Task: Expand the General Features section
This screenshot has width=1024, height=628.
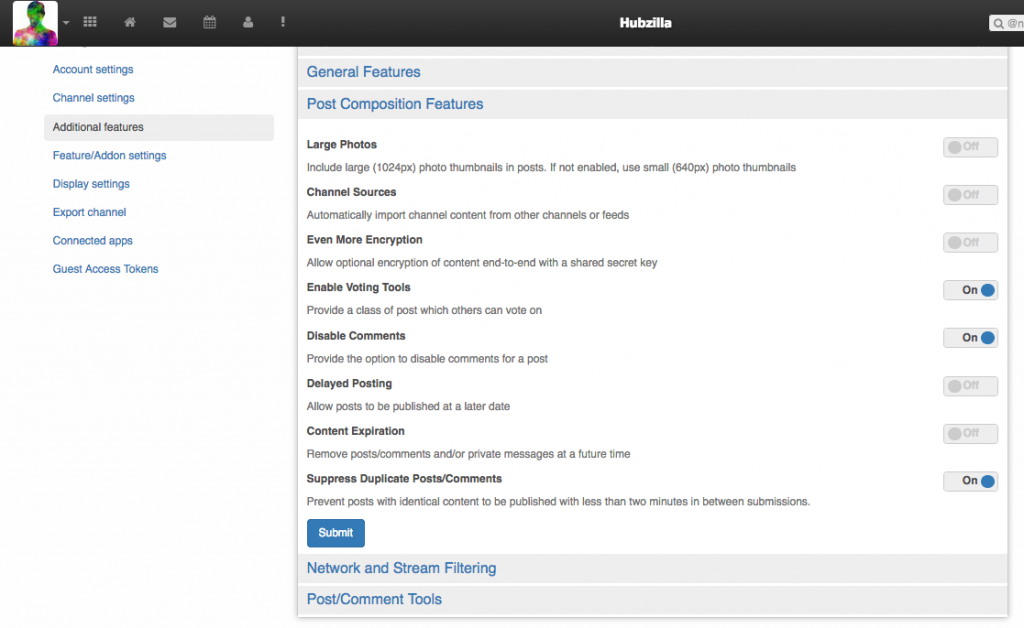Action: pyautogui.click(x=363, y=72)
